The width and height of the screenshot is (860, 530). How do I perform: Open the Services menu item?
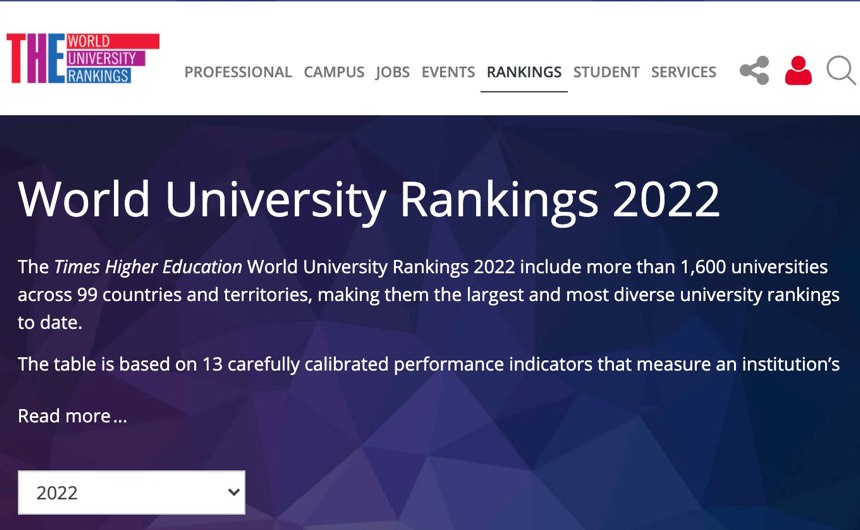point(683,72)
